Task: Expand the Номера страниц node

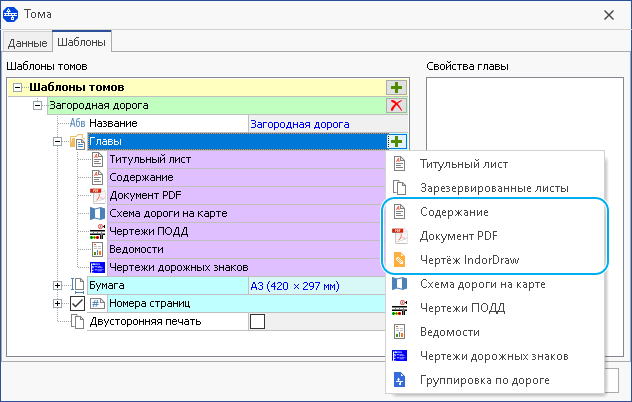Action: coord(57,304)
